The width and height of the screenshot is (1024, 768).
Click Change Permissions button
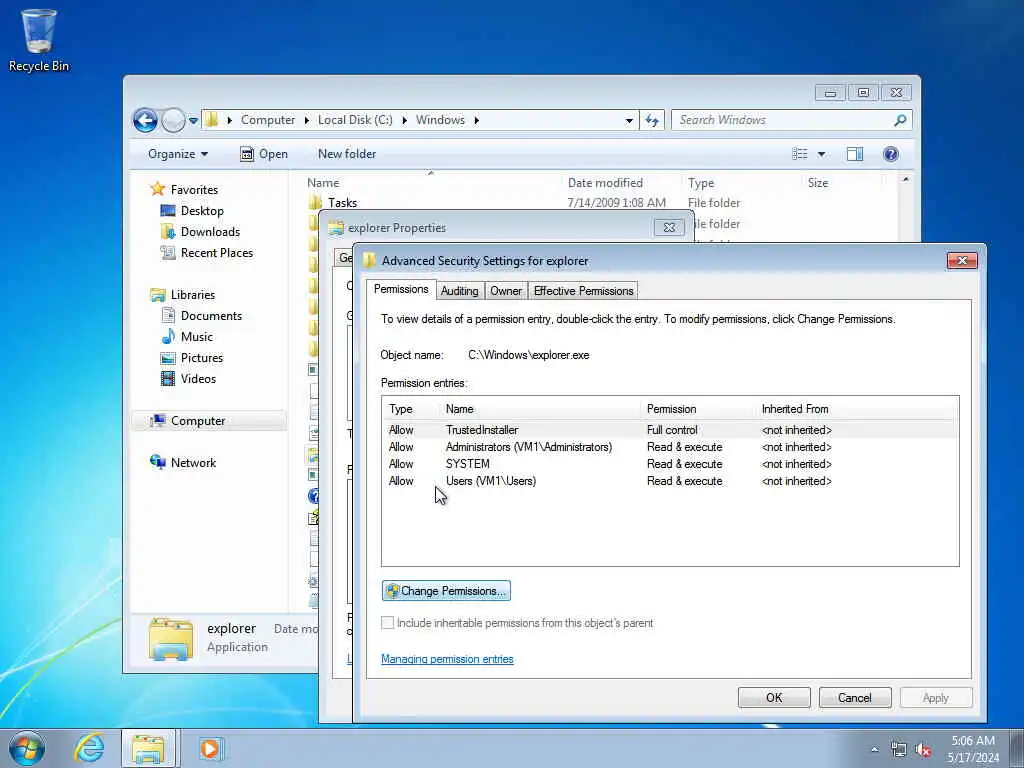pyautogui.click(x=446, y=591)
